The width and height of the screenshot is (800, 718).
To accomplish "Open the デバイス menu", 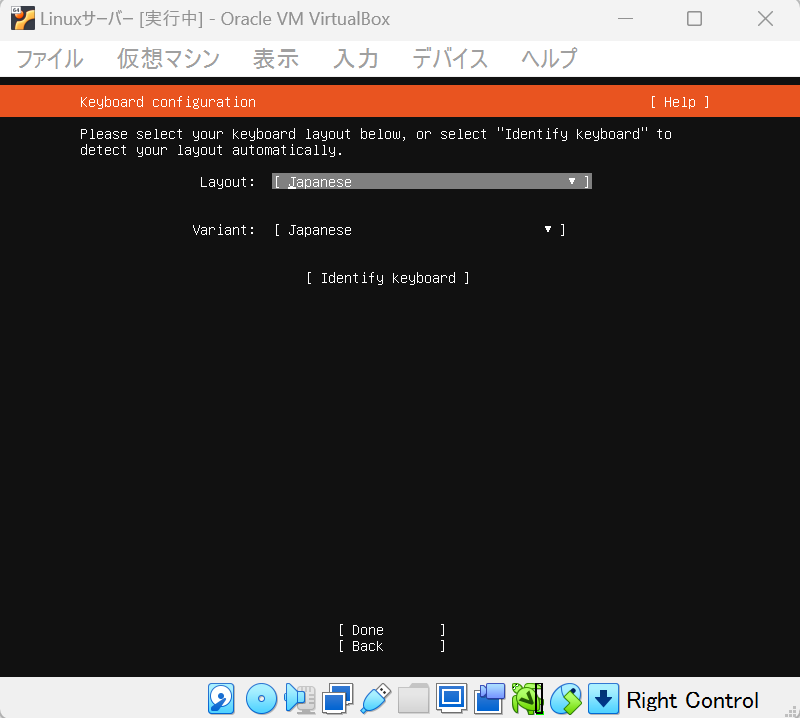I will [x=449, y=59].
